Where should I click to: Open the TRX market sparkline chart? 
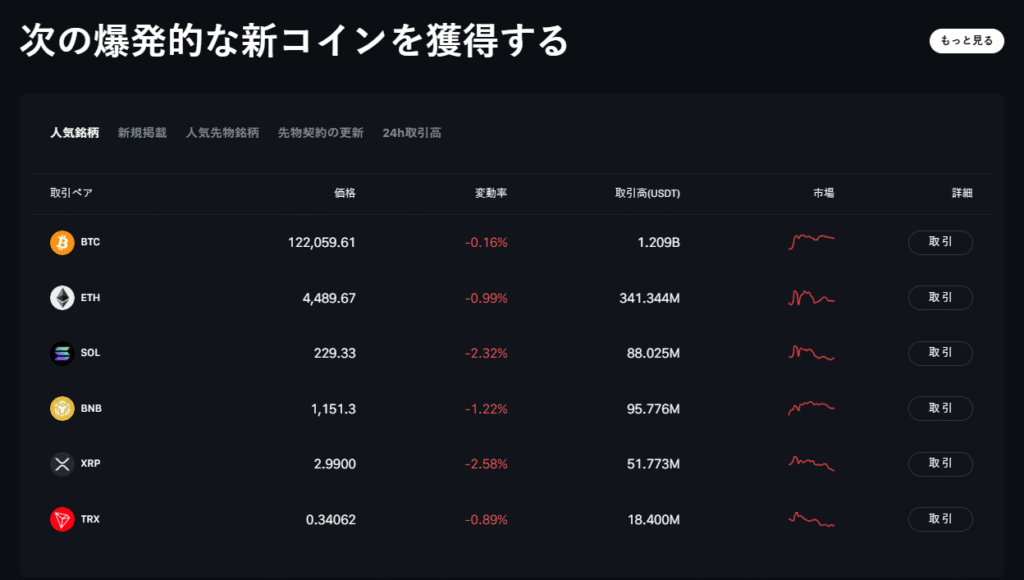click(811, 519)
